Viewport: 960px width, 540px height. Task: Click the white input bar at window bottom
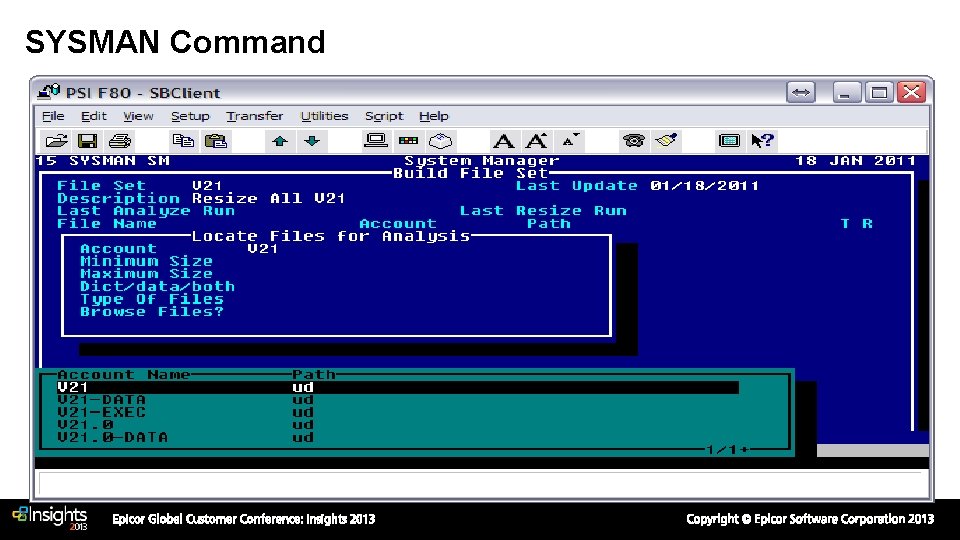481,484
